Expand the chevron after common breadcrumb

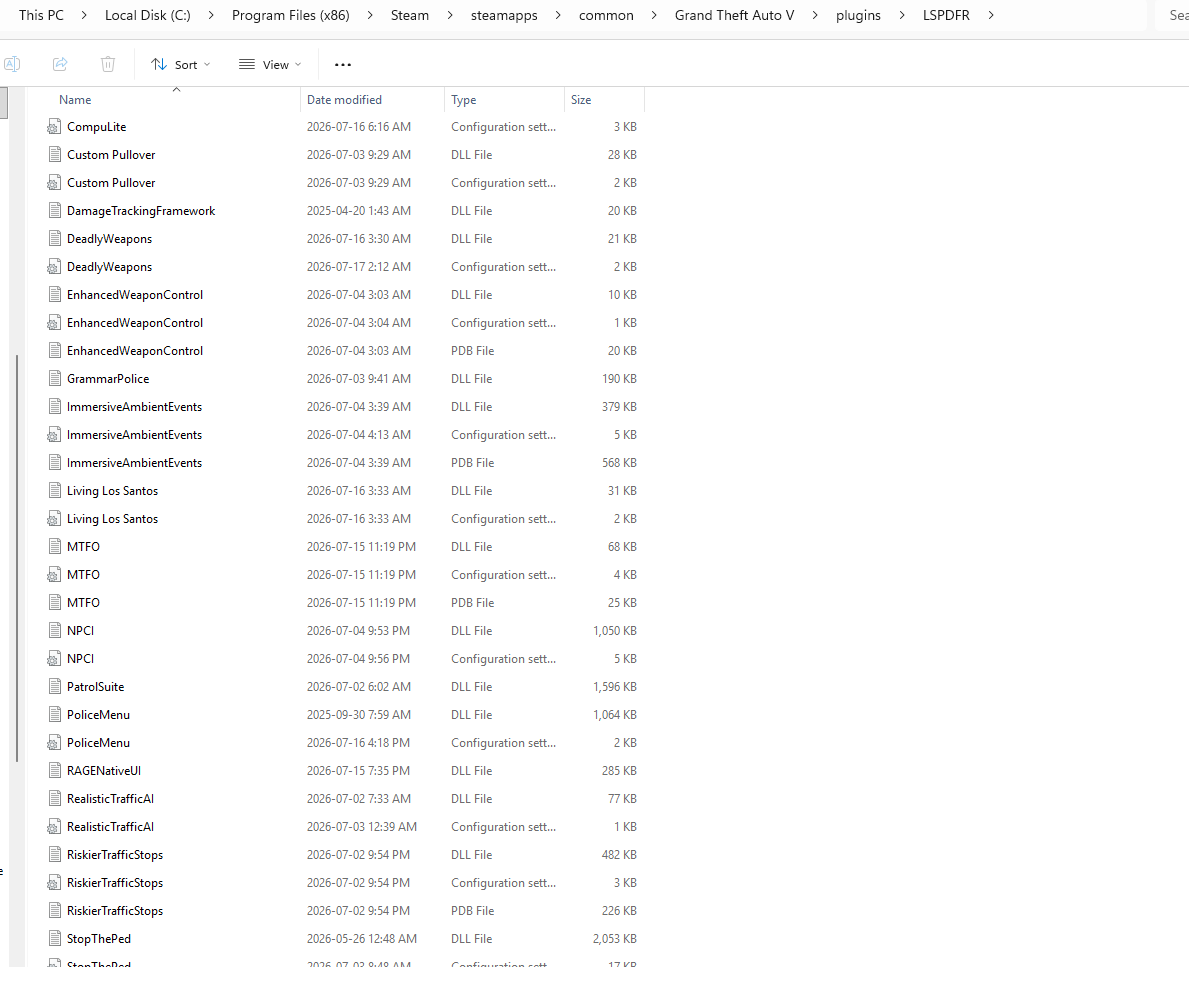(654, 15)
